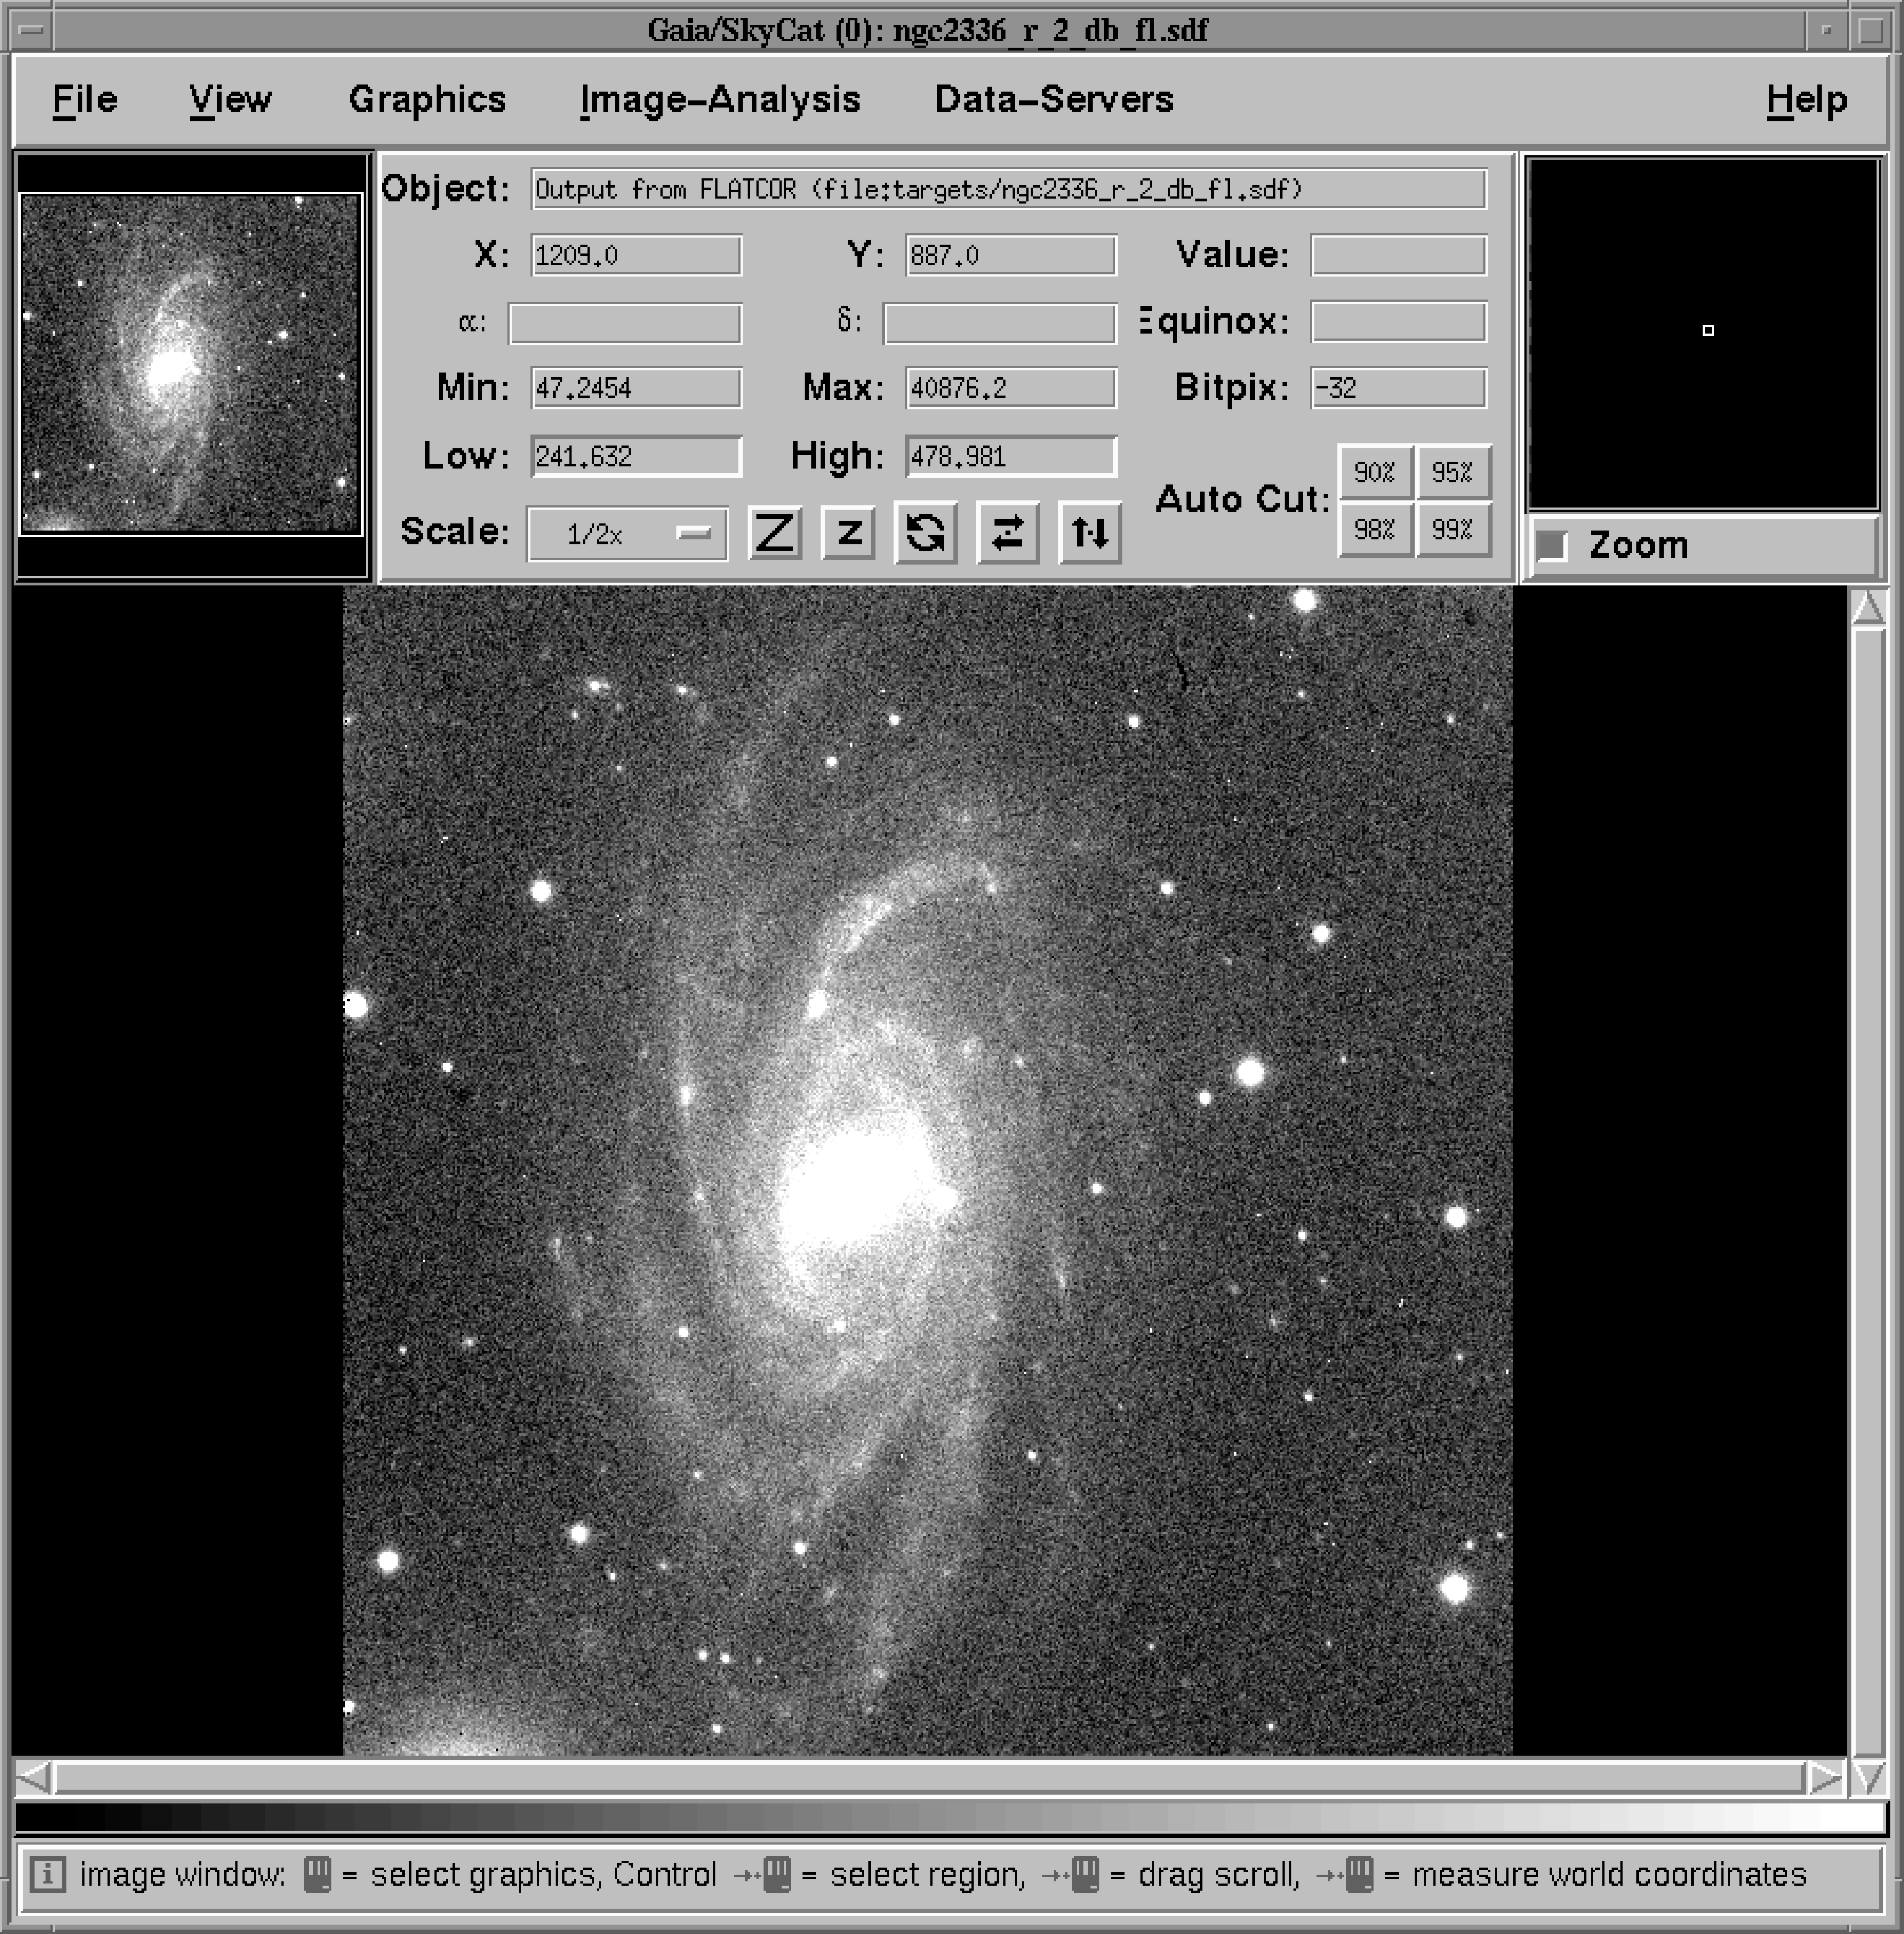Flip image horizontally with the left-right arrows icon
The width and height of the screenshot is (1904, 1934).
click(1007, 532)
